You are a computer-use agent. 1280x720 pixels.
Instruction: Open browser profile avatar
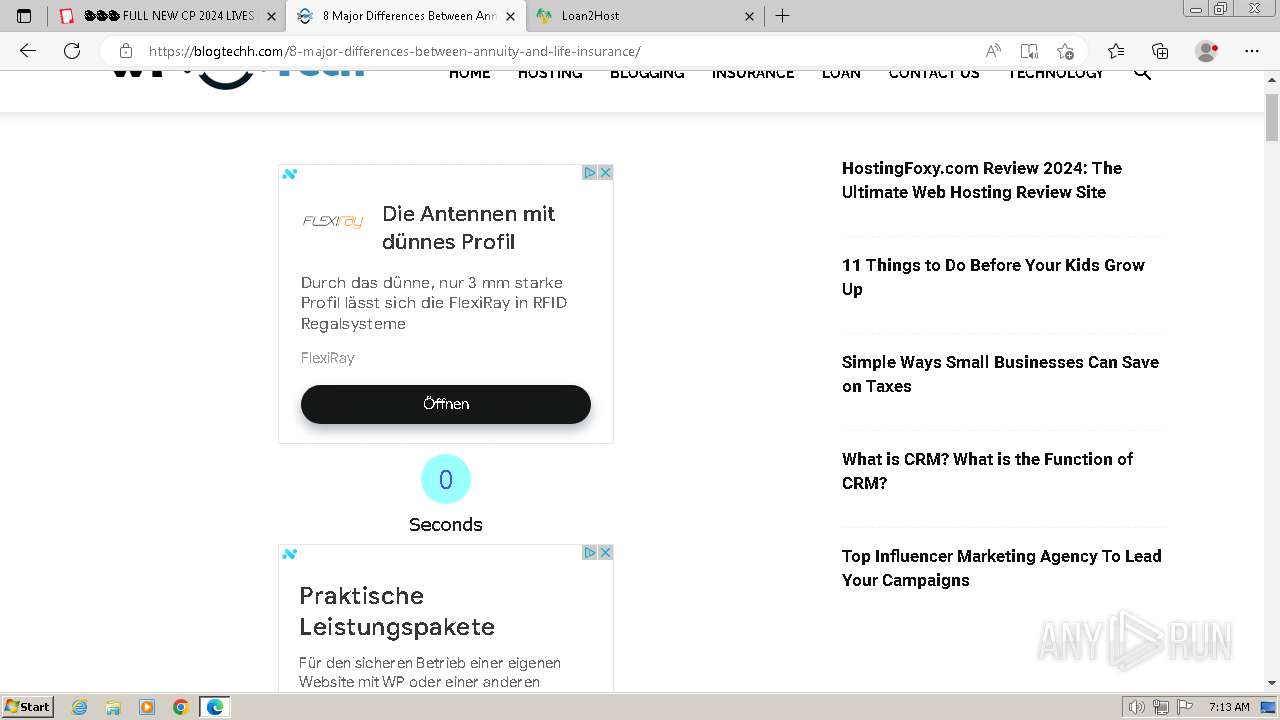[1207, 51]
